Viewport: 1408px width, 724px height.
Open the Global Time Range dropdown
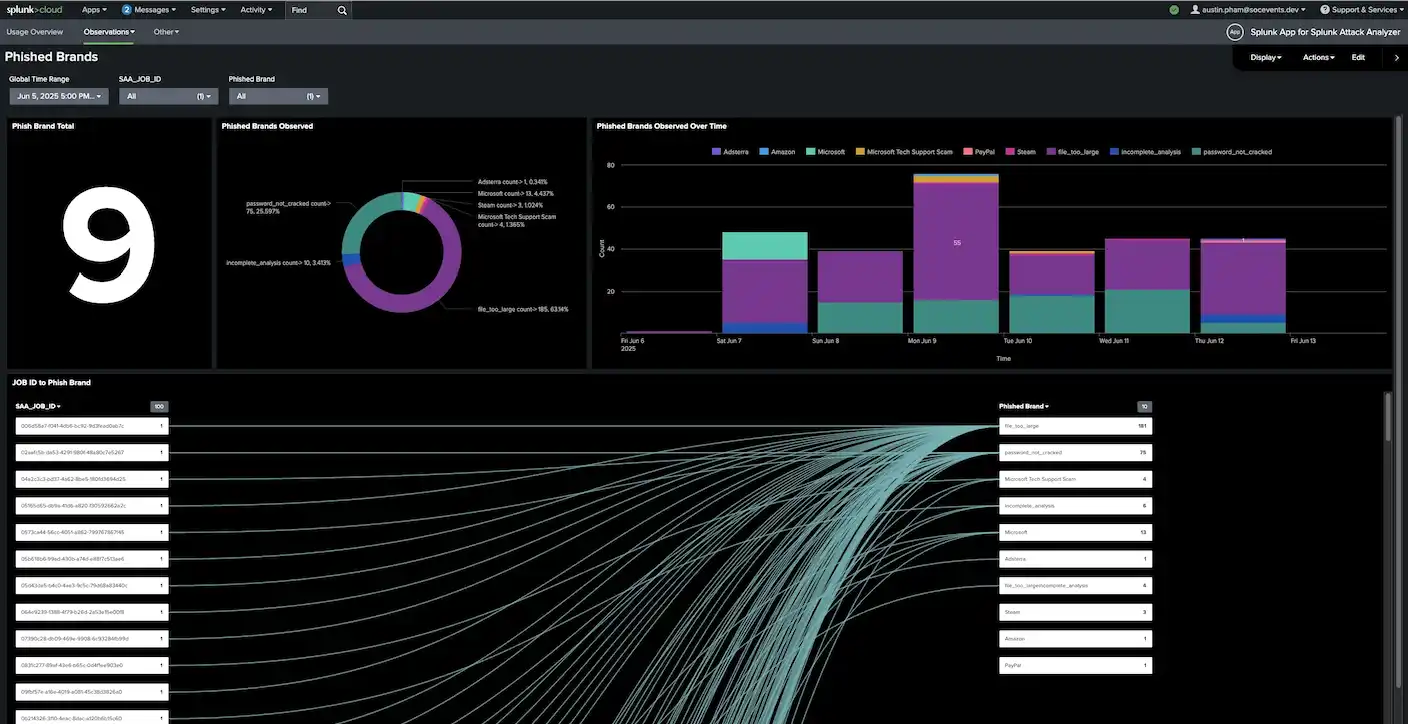58,95
